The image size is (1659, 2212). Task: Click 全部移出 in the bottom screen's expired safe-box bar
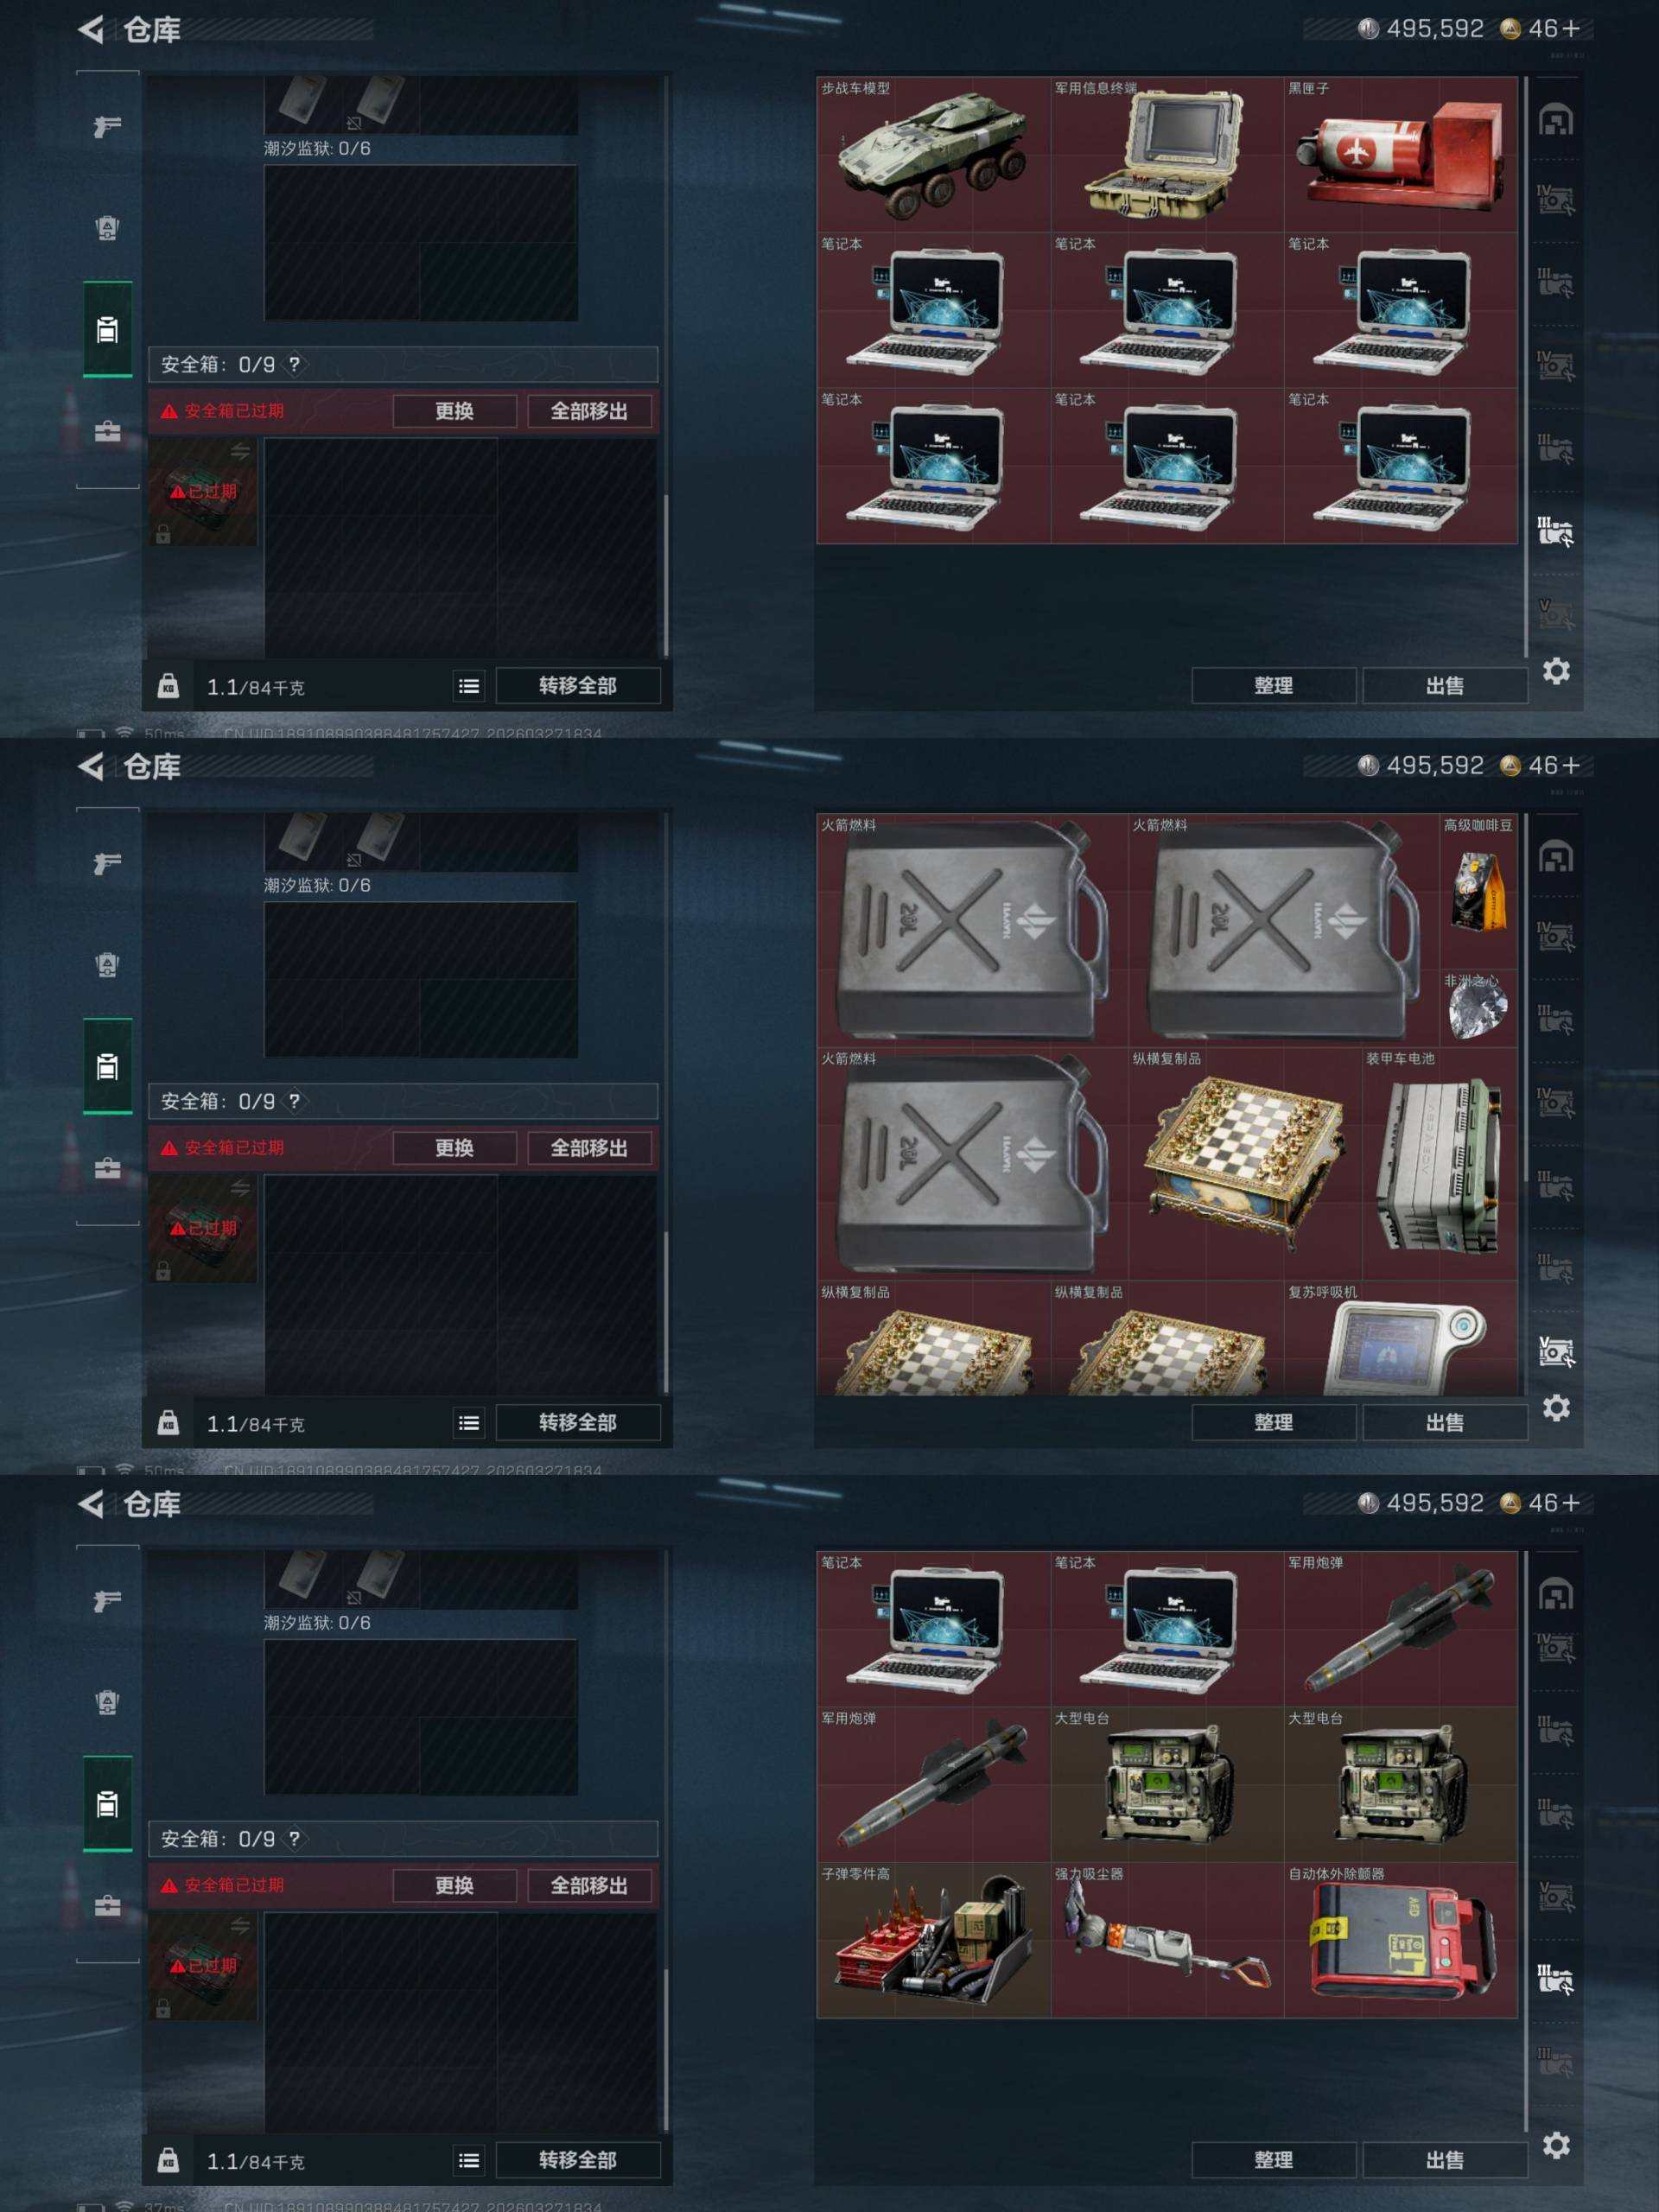tap(589, 1885)
